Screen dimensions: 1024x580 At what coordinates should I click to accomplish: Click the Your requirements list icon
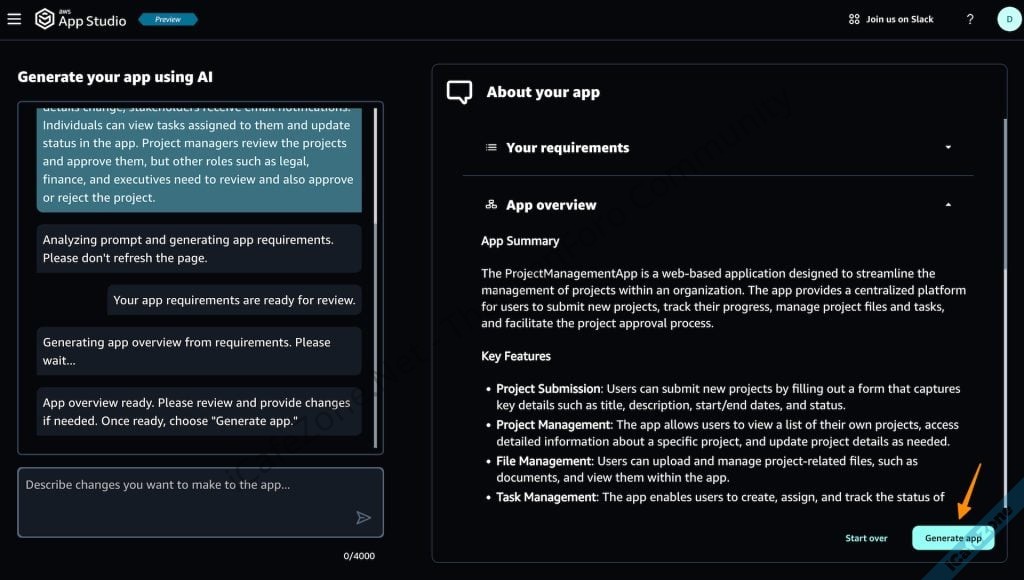coord(491,148)
